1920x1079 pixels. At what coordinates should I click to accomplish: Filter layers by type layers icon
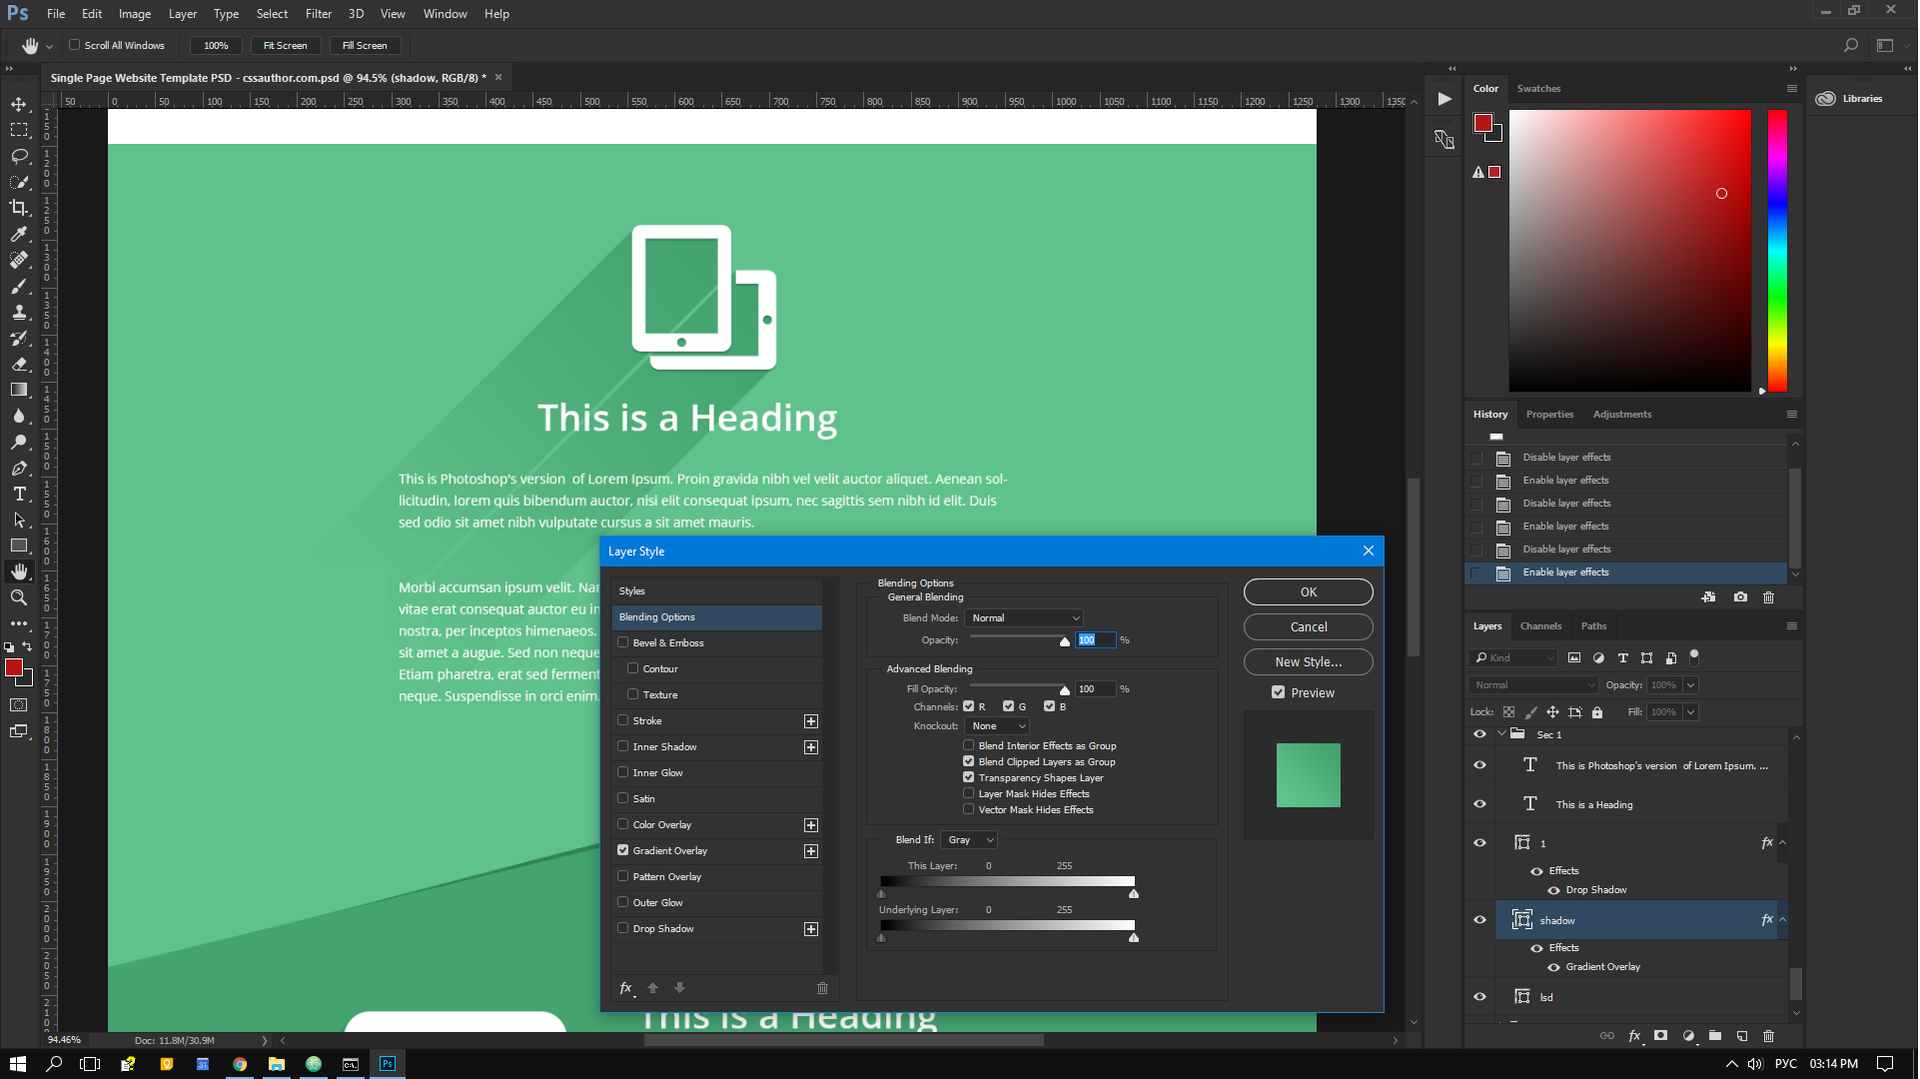click(1622, 658)
